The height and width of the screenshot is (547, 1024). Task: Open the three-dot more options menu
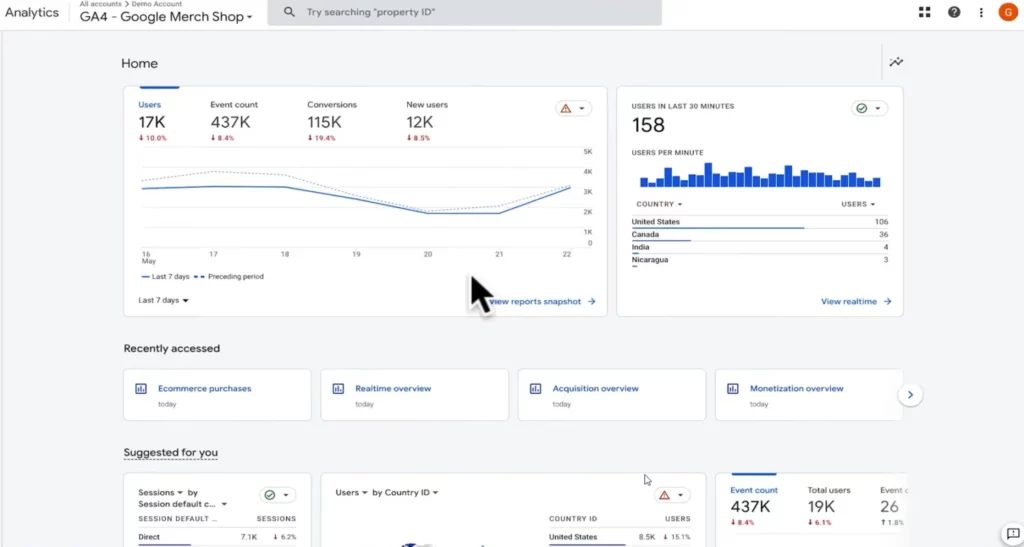coord(981,12)
